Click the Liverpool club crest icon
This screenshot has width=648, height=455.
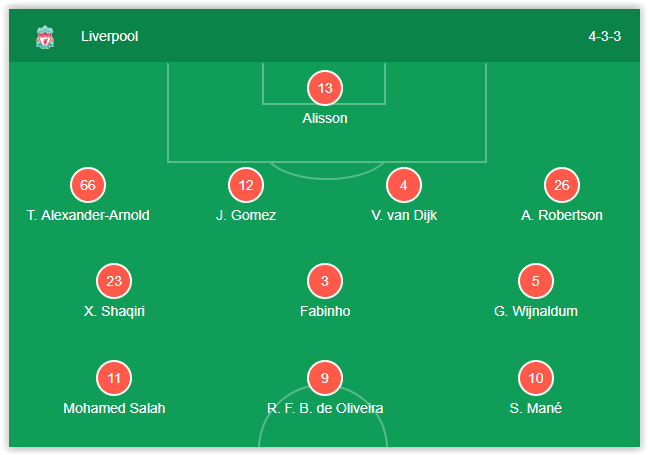coord(45,37)
